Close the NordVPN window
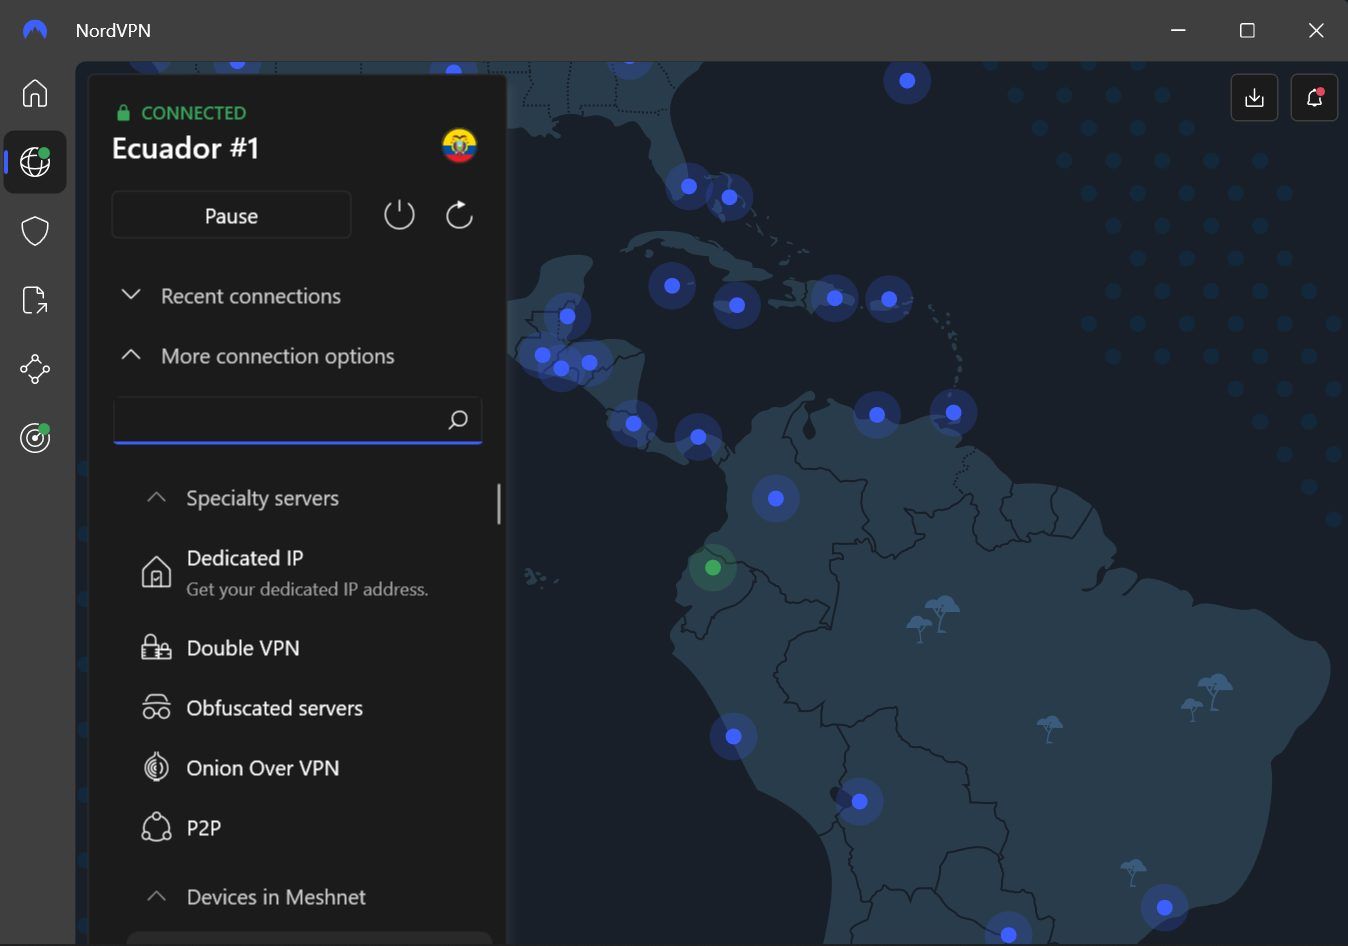The image size is (1348, 946). click(x=1316, y=30)
